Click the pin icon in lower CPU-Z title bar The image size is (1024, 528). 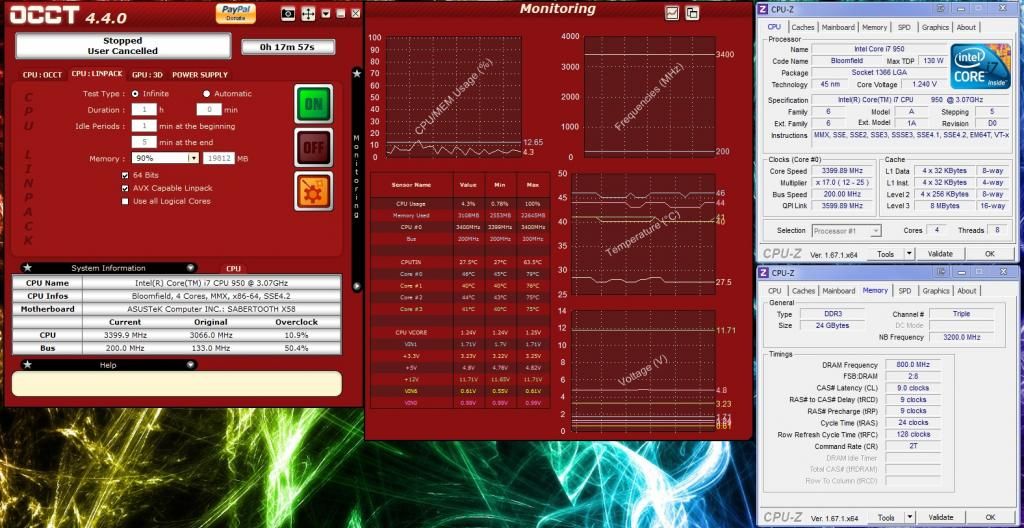click(x=941, y=272)
